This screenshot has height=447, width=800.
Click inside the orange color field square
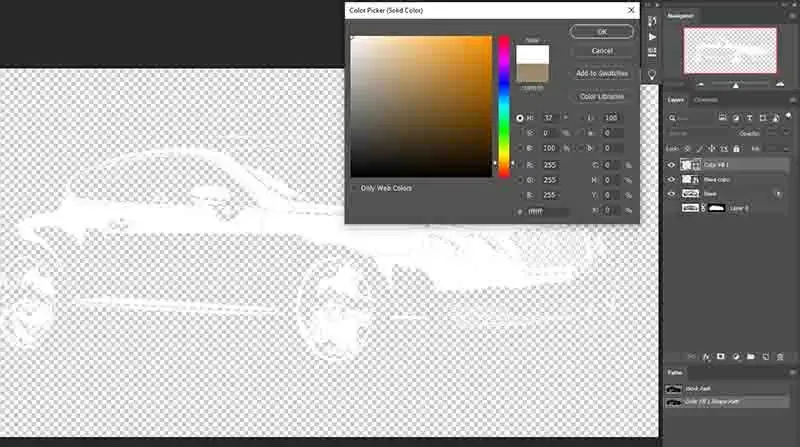point(421,106)
